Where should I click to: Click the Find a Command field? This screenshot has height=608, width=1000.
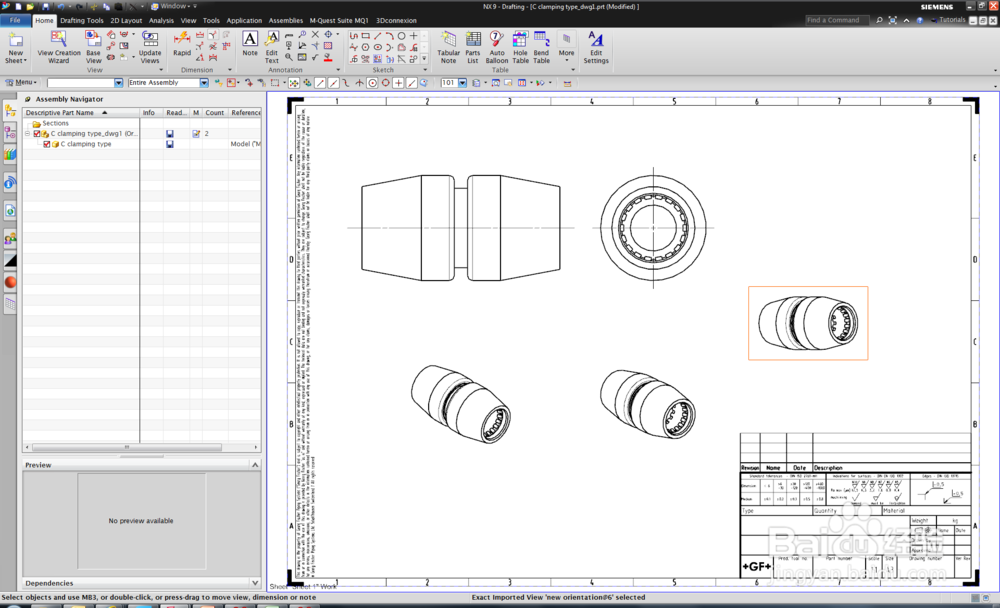[x=837, y=20]
